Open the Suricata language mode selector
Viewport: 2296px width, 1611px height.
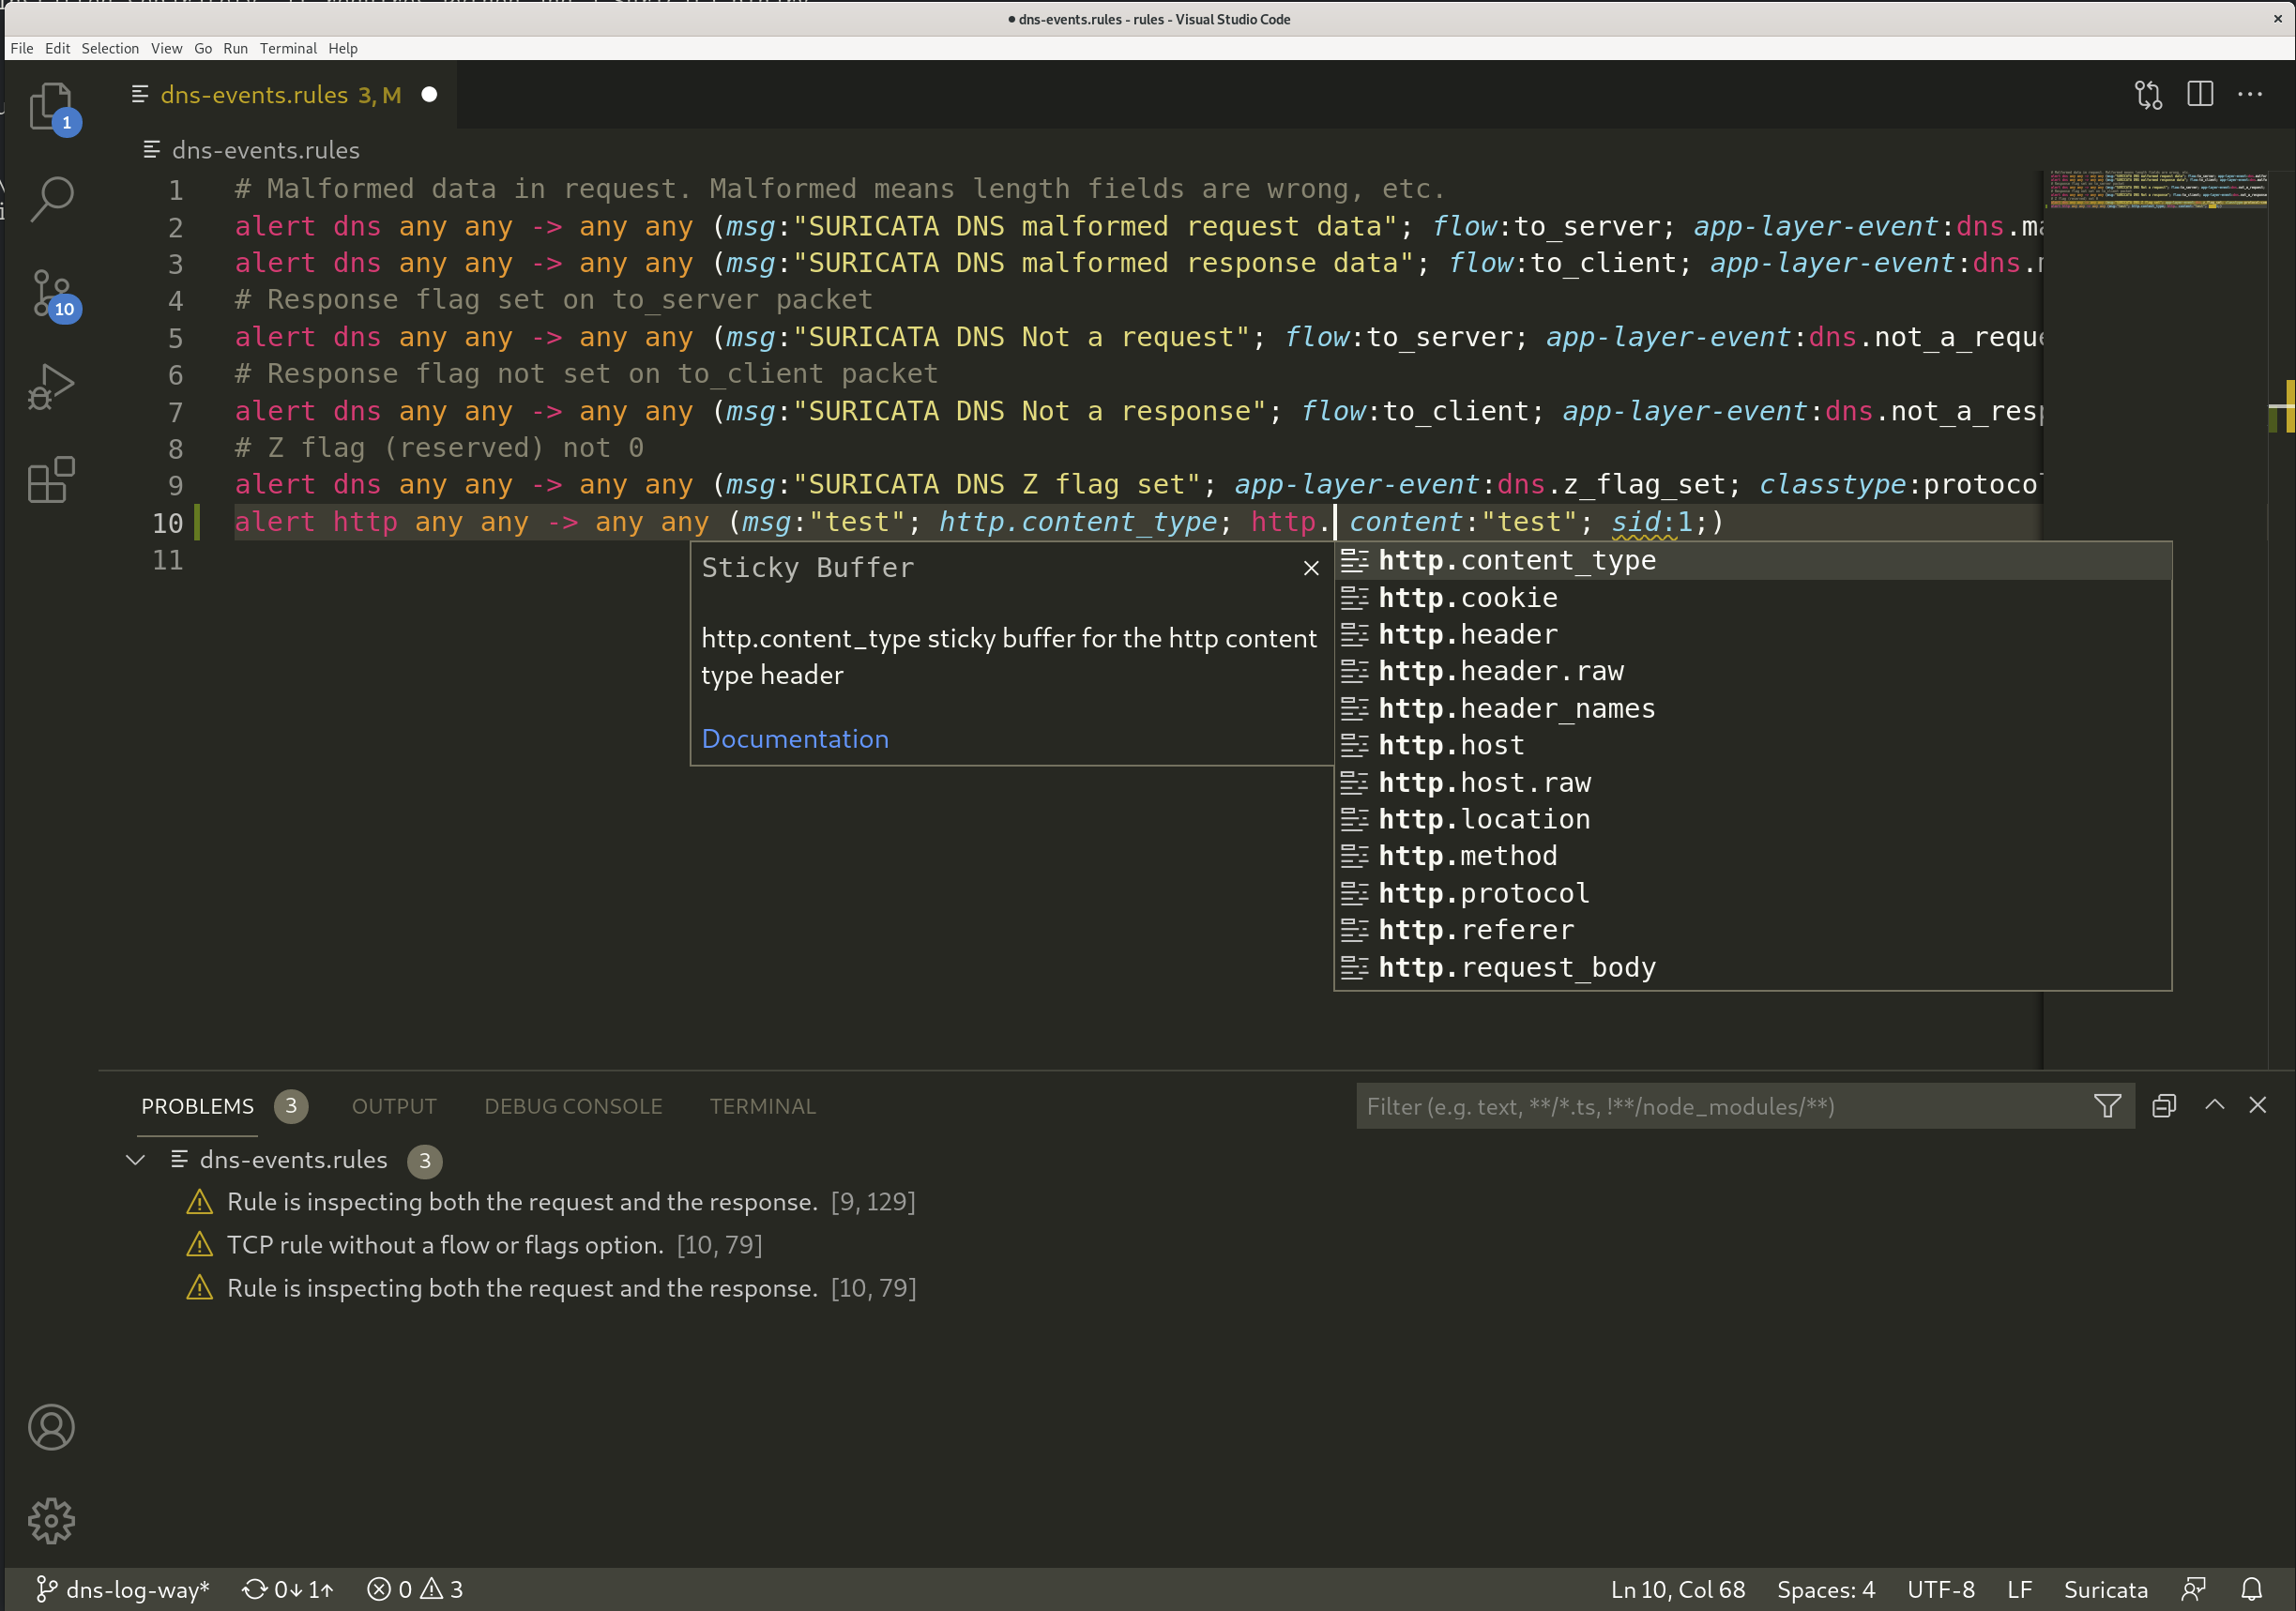(2105, 1589)
